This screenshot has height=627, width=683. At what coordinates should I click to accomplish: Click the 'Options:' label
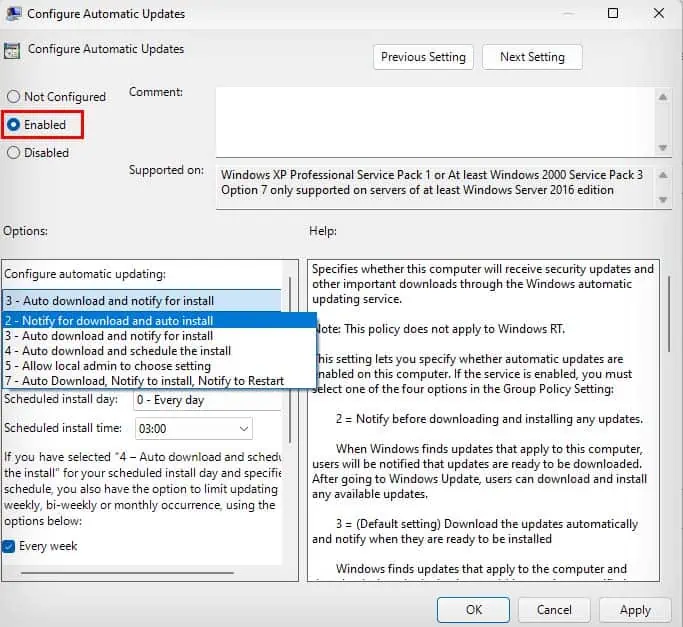25,231
